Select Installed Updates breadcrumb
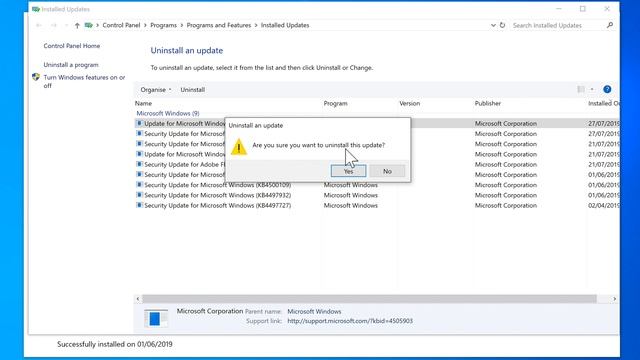This screenshot has width=640, height=360. pyautogui.click(x=285, y=25)
